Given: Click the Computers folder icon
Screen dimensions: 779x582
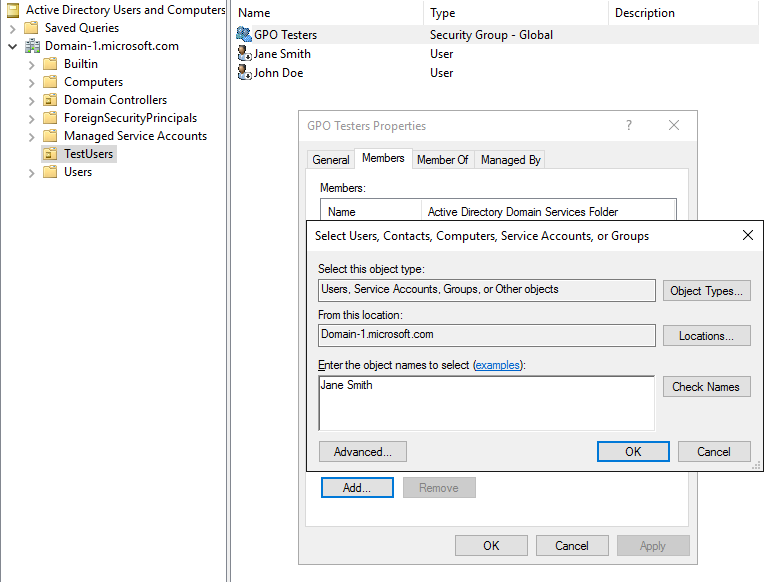Looking at the screenshot, I should [50, 82].
